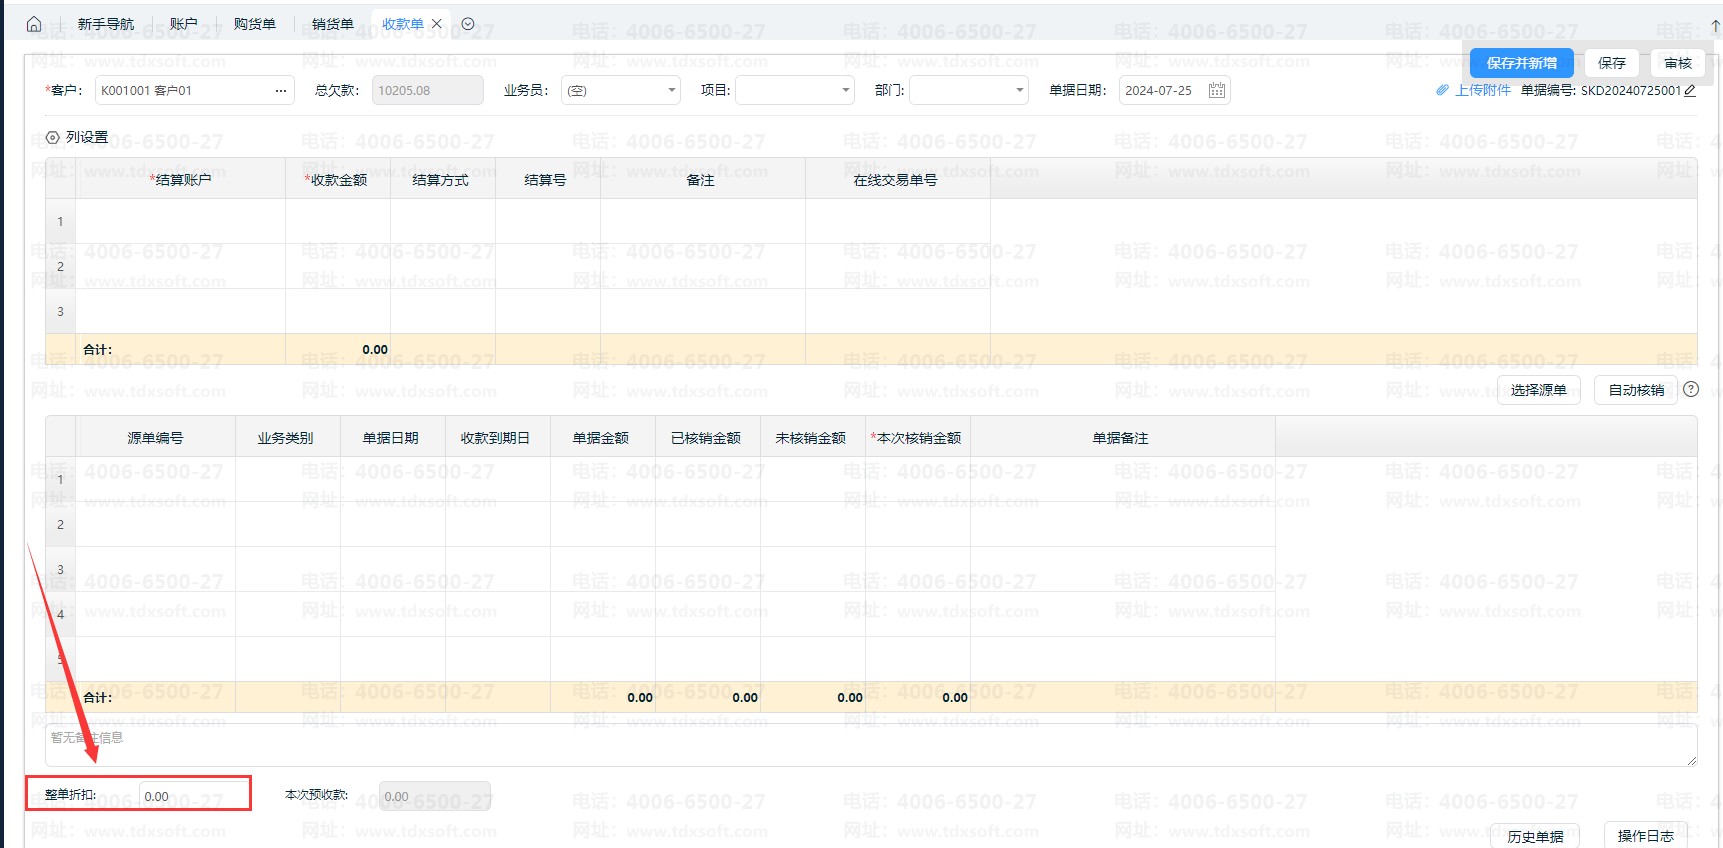
Task: Open the tab list dropdown icon
Action: [x=468, y=24]
